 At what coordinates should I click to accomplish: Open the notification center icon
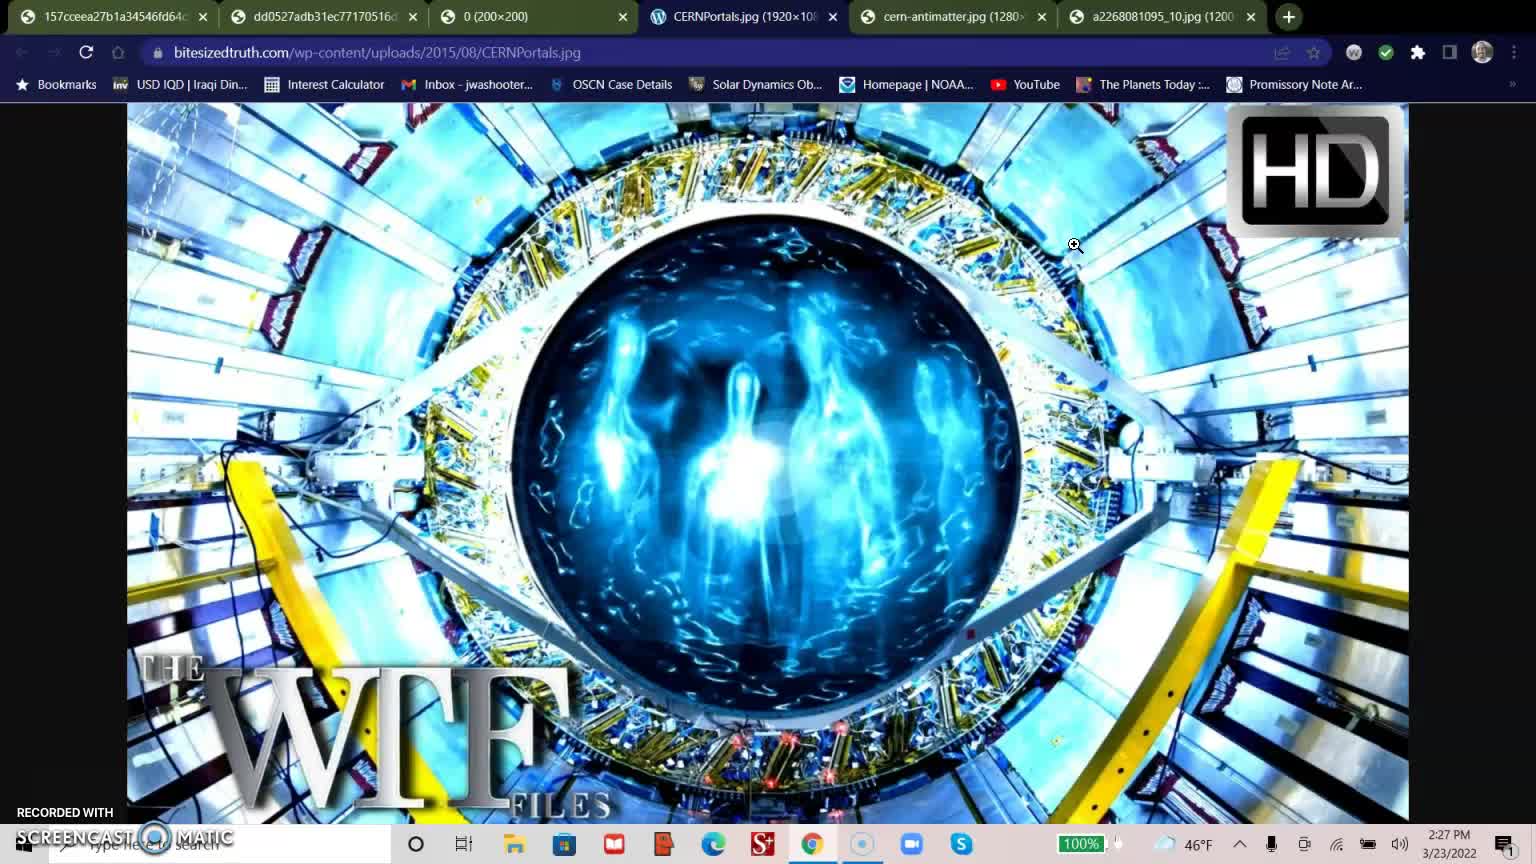[x=1505, y=845]
